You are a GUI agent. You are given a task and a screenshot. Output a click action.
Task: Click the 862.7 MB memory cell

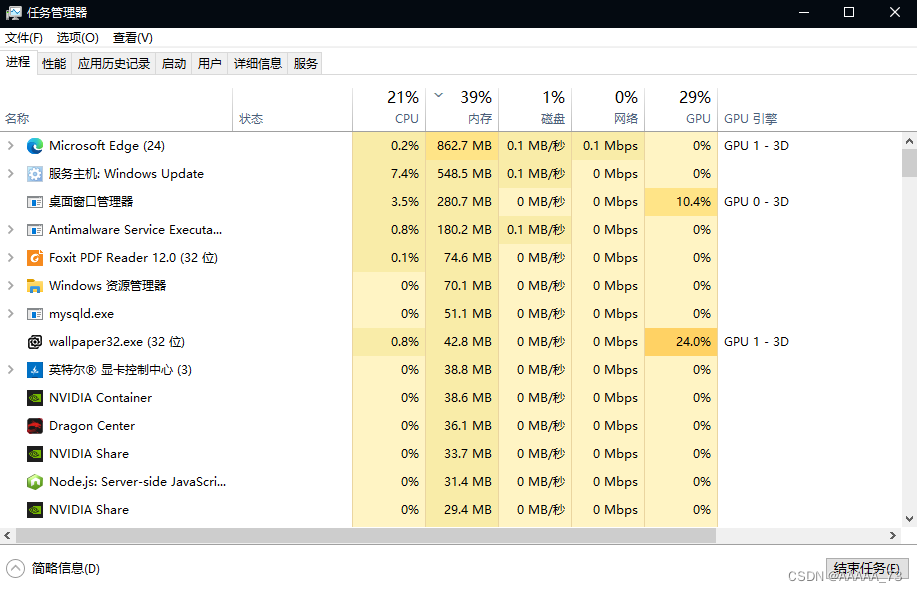[464, 146]
